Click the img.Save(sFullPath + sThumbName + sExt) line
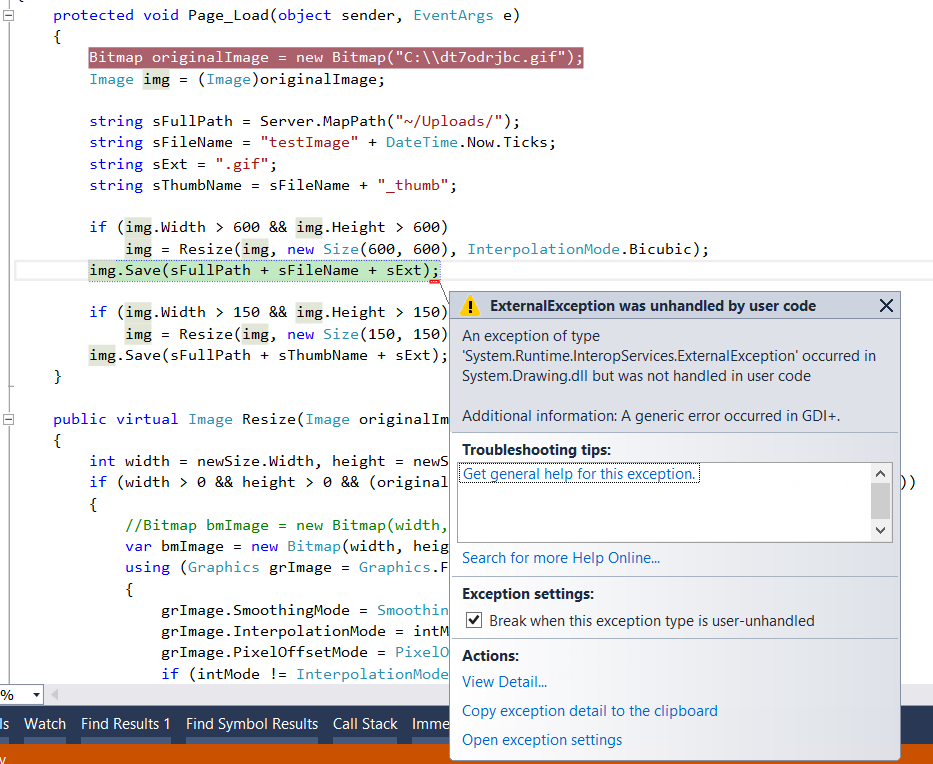Image resolution: width=933 pixels, height=764 pixels. 268,355
